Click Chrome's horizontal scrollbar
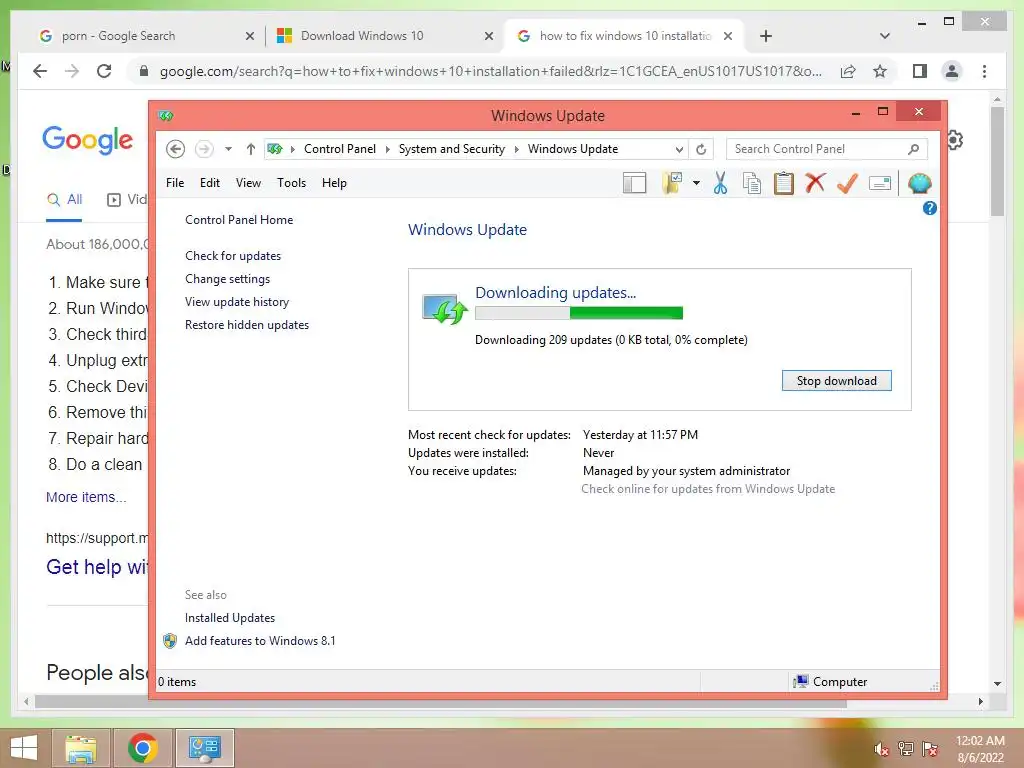This screenshot has height=768, width=1024. point(441,702)
